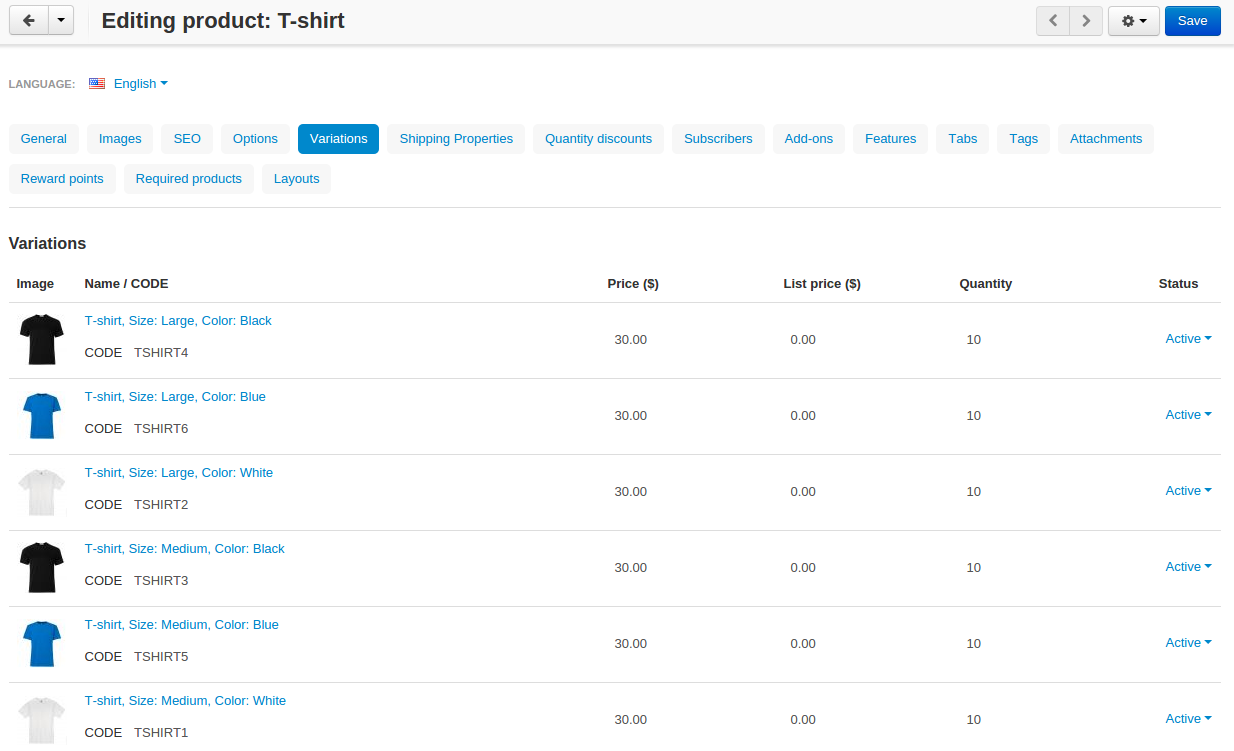Image resolution: width=1234 pixels, height=751 pixels.
Task: Click quantity 10 in TSHIRT2 row
Action: pyautogui.click(x=974, y=492)
